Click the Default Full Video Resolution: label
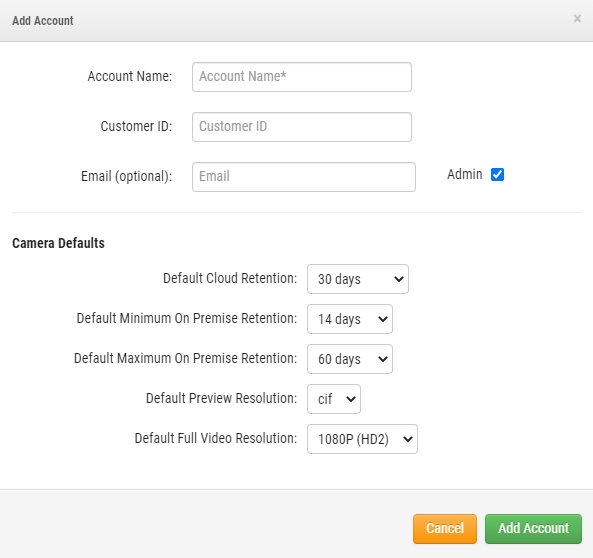Screen dimensions: 593x558 [x=216, y=438]
